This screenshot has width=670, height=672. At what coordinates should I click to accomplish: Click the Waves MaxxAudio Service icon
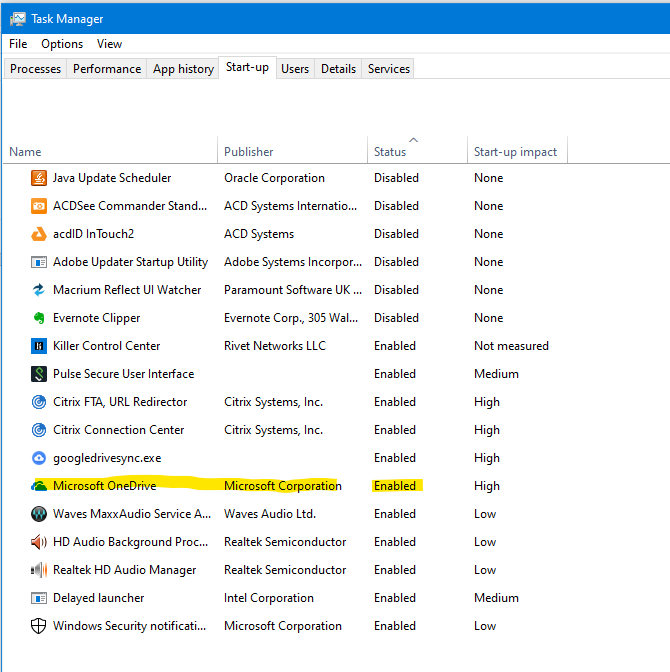[39, 514]
